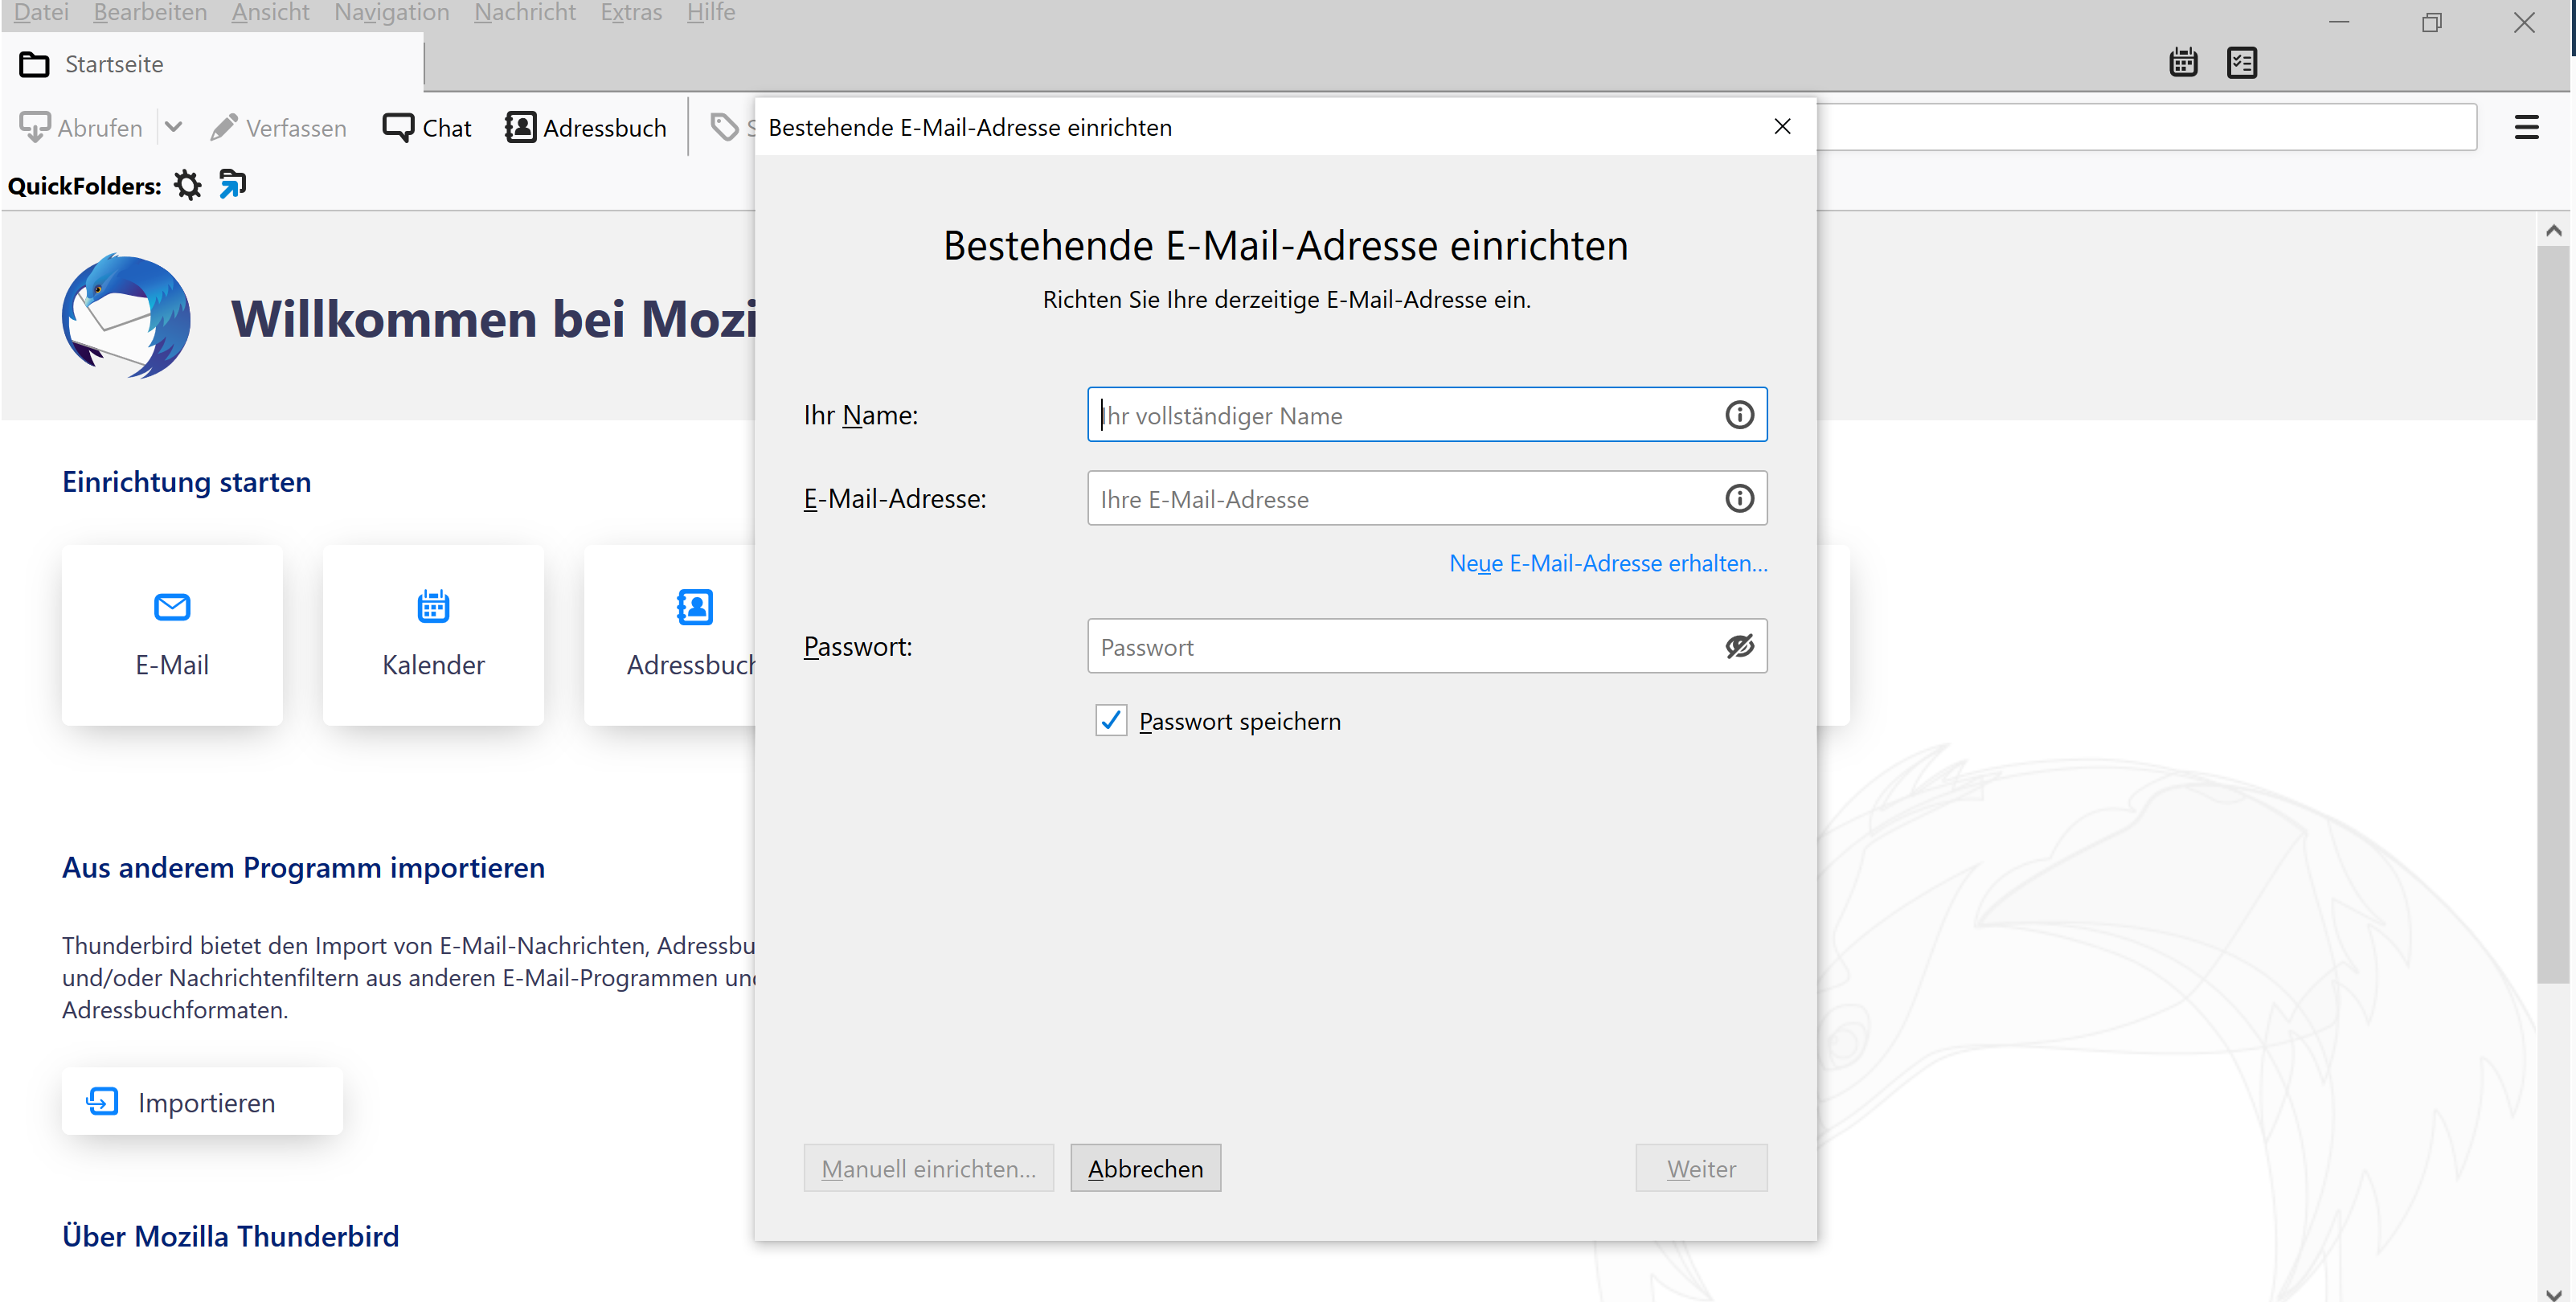Image resolution: width=2576 pixels, height=1302 pixels.
Task: Expand the Abrufen dropdown arrow
Action: pyautogui.click(x=173, y=127)
